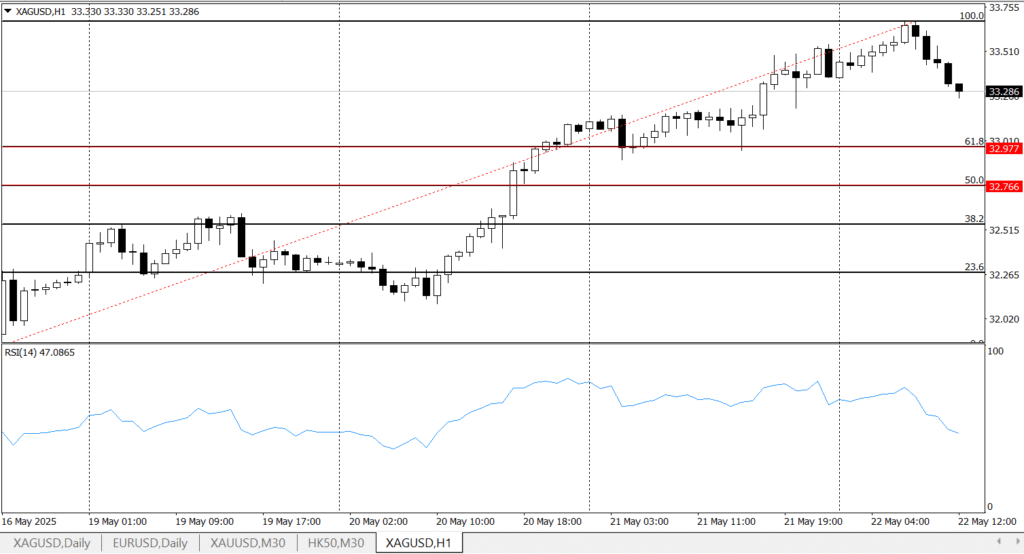
Task: Click the 38.2 Fibonacci level label
Action: click(x=973, y=218)
